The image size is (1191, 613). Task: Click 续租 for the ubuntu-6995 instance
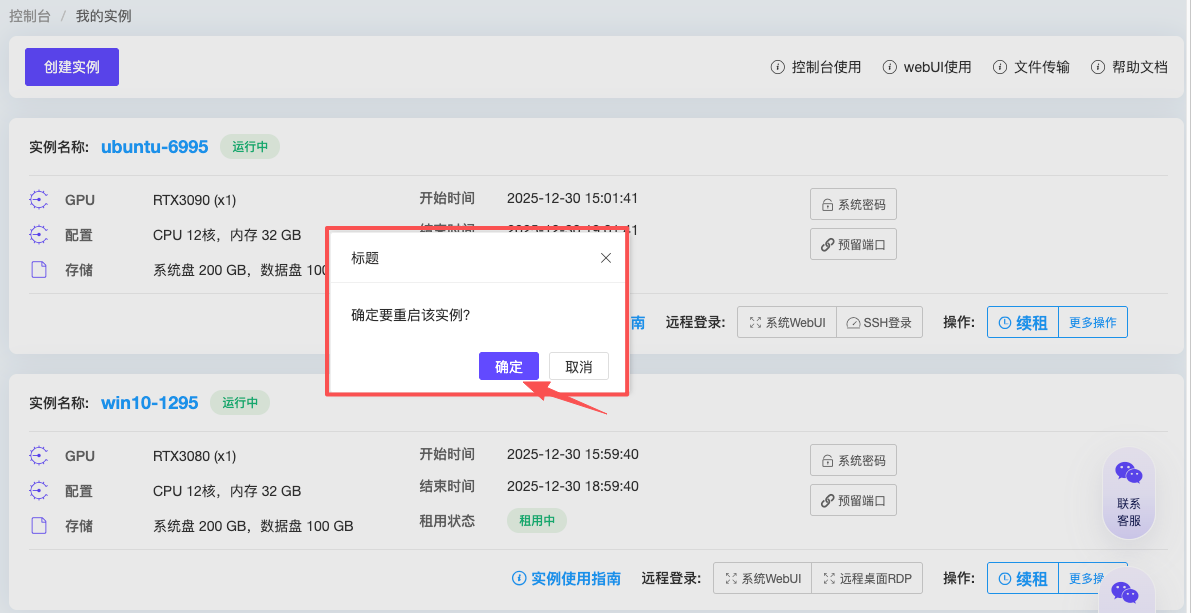click(x=1022, y=323)
